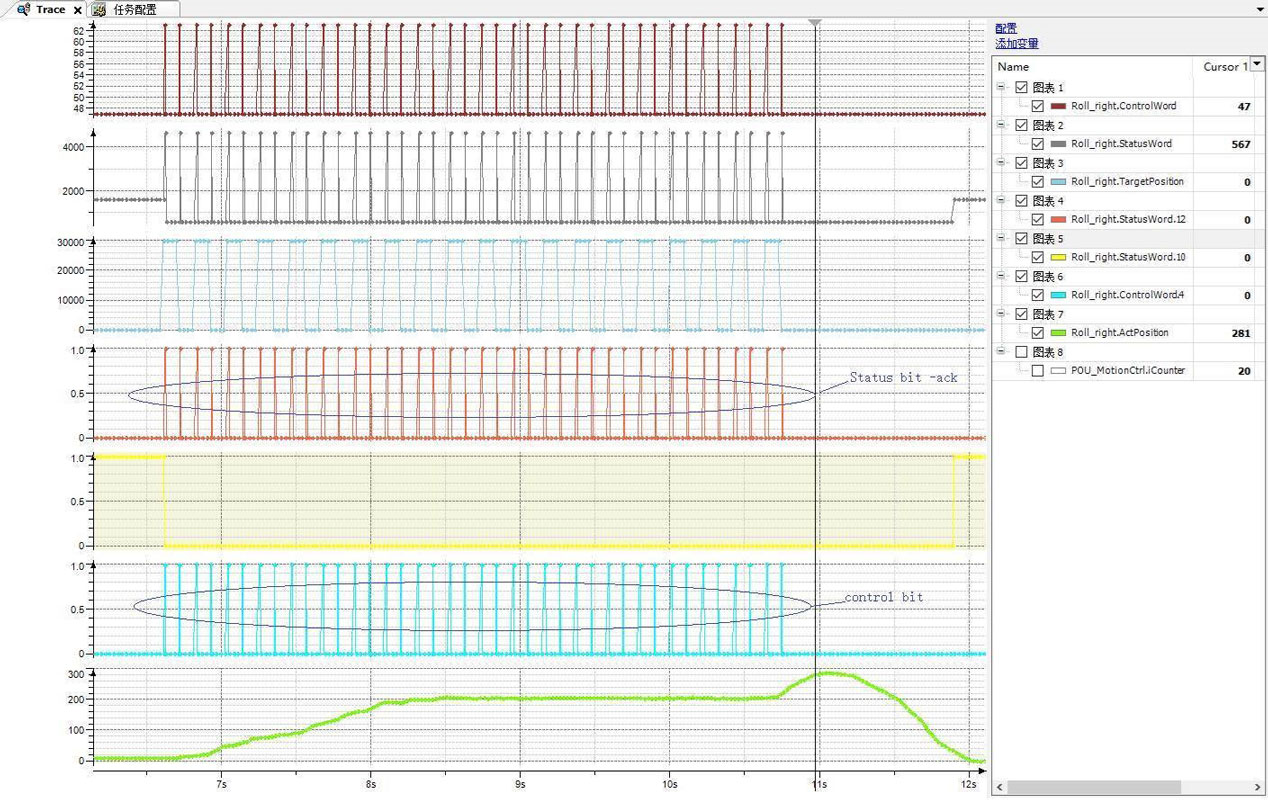1268x807 pixels.
Task: Open dropdown arrow beside Cursor 1 header
Action: [x=1257, y=64]
